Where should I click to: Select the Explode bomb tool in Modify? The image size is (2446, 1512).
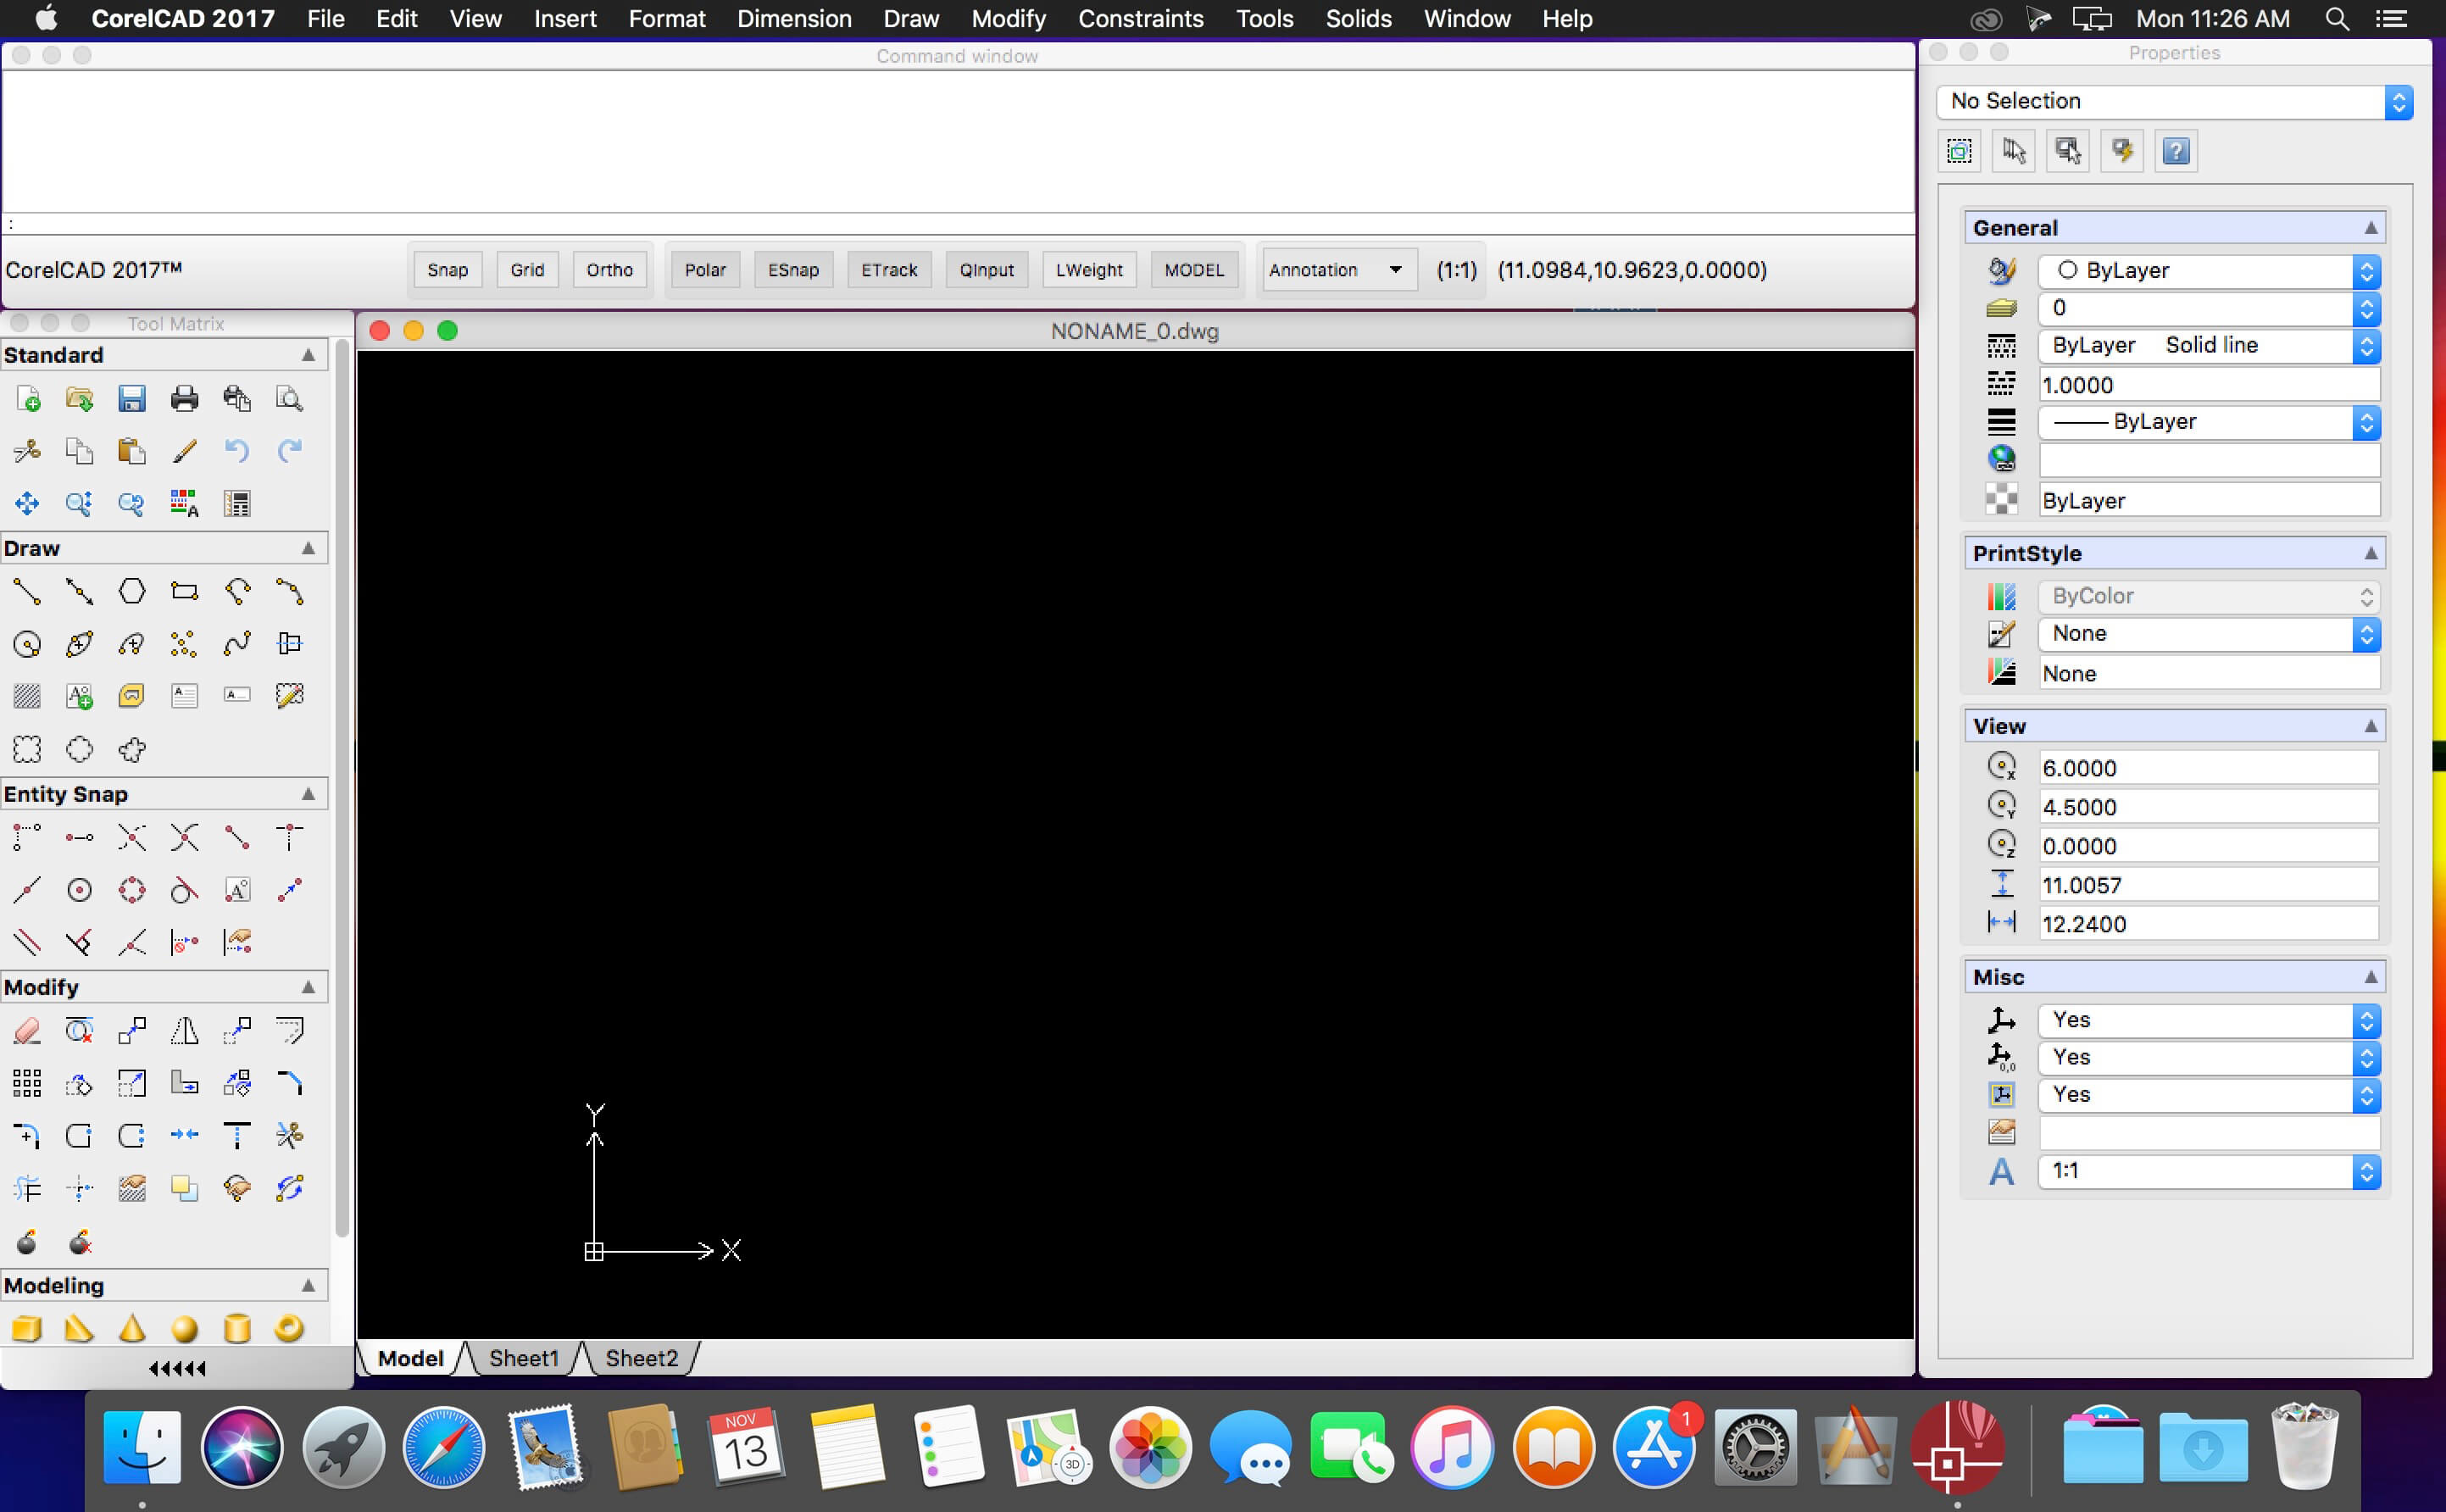(x=28, y=1242)
